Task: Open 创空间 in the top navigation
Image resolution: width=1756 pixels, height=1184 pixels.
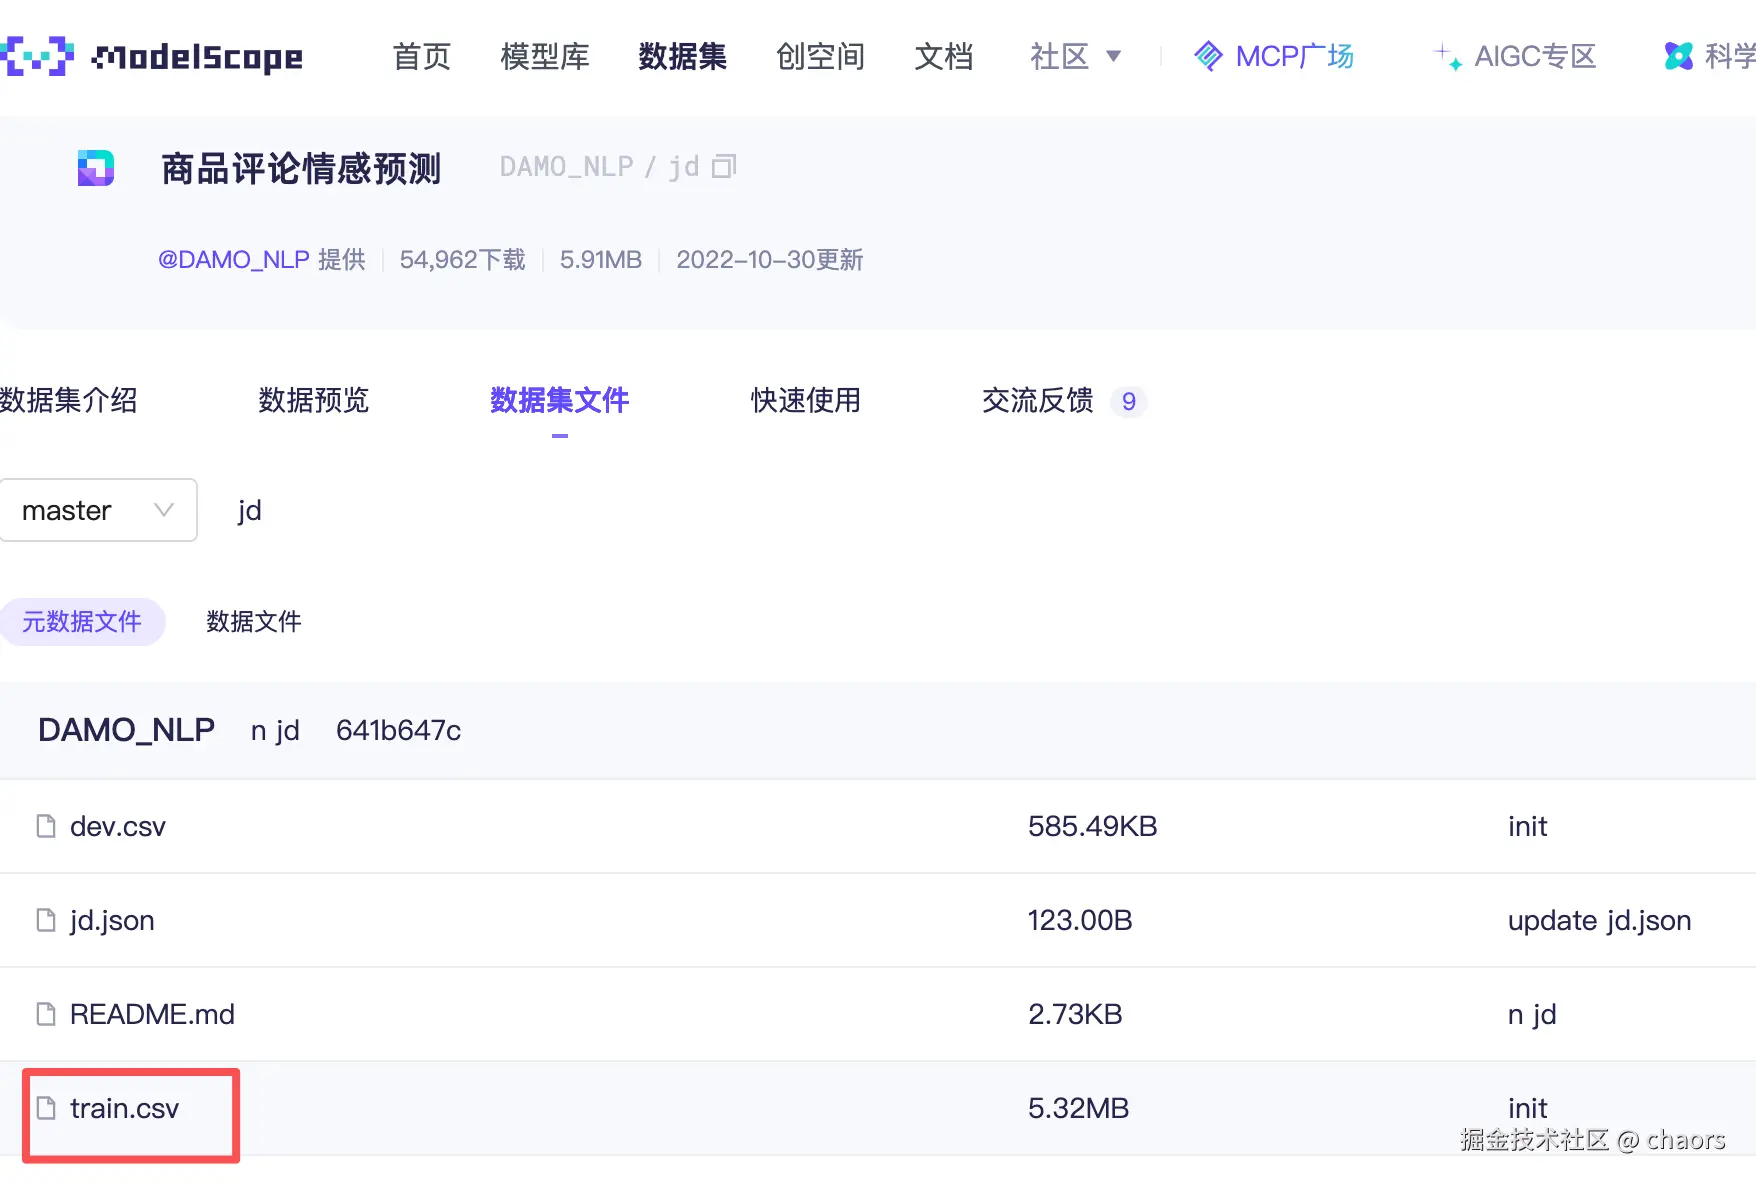Action: click(821, 56)
